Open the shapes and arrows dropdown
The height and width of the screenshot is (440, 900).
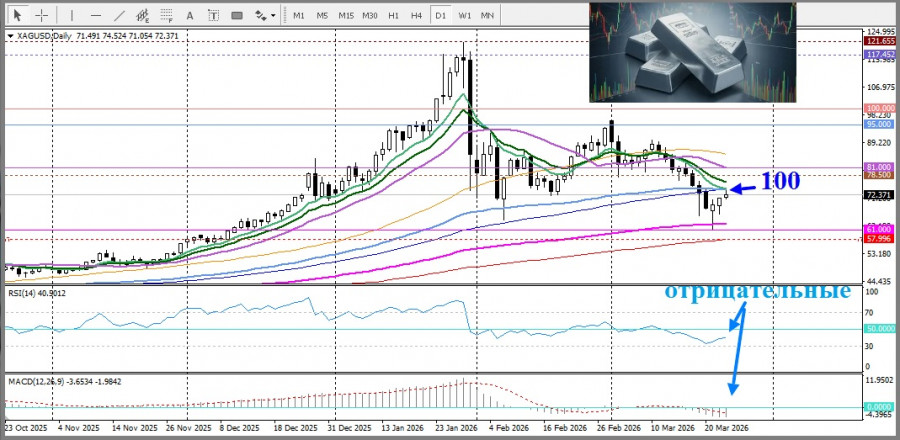tap(265, 15)
